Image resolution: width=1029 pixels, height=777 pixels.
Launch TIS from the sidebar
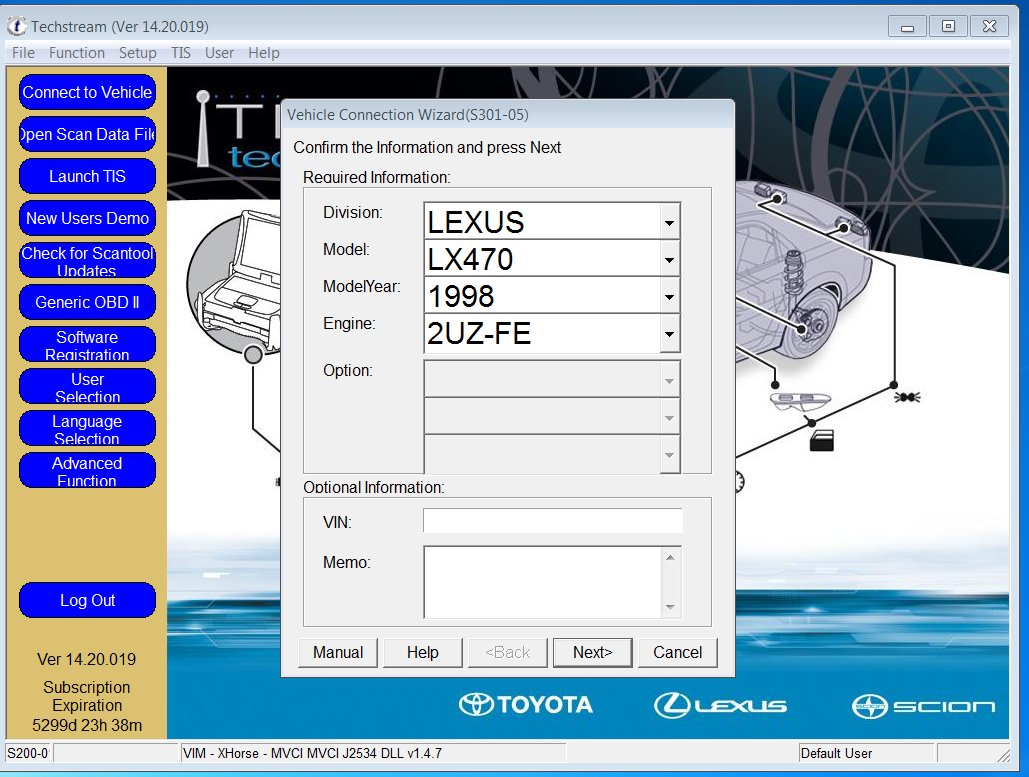pyautogui.click(x=87, y=177)
